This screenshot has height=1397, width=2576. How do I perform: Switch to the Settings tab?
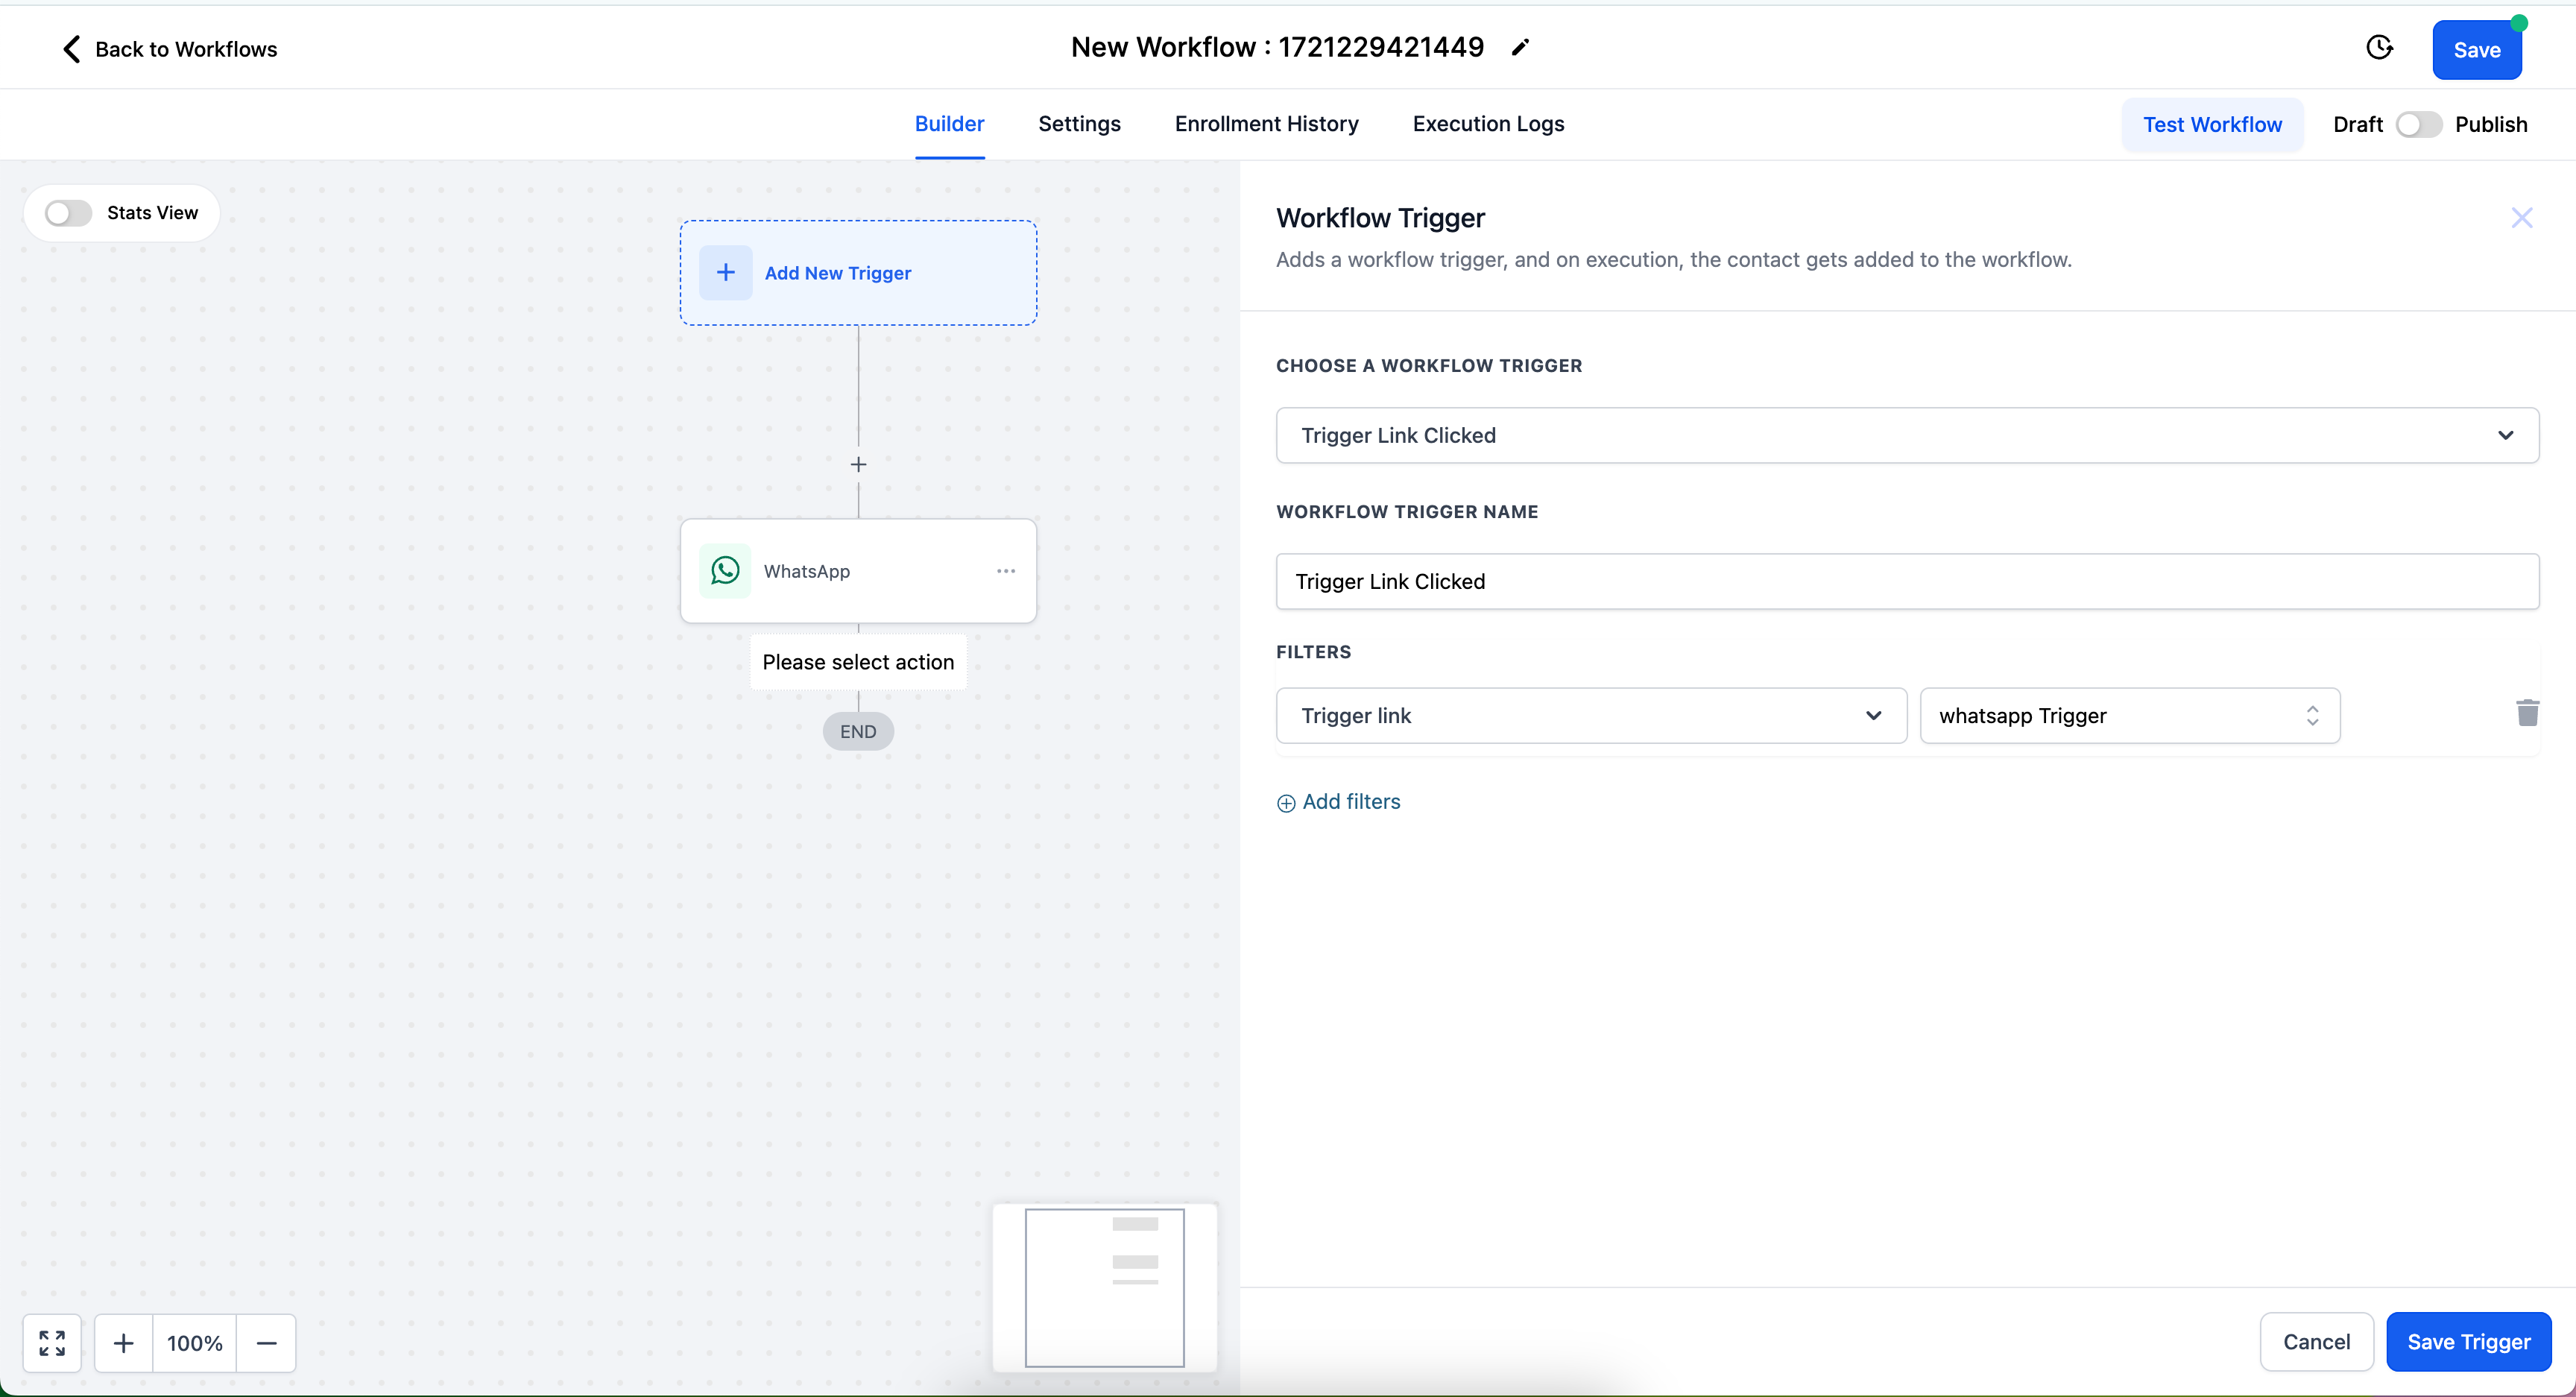[x=1079, y=124]
